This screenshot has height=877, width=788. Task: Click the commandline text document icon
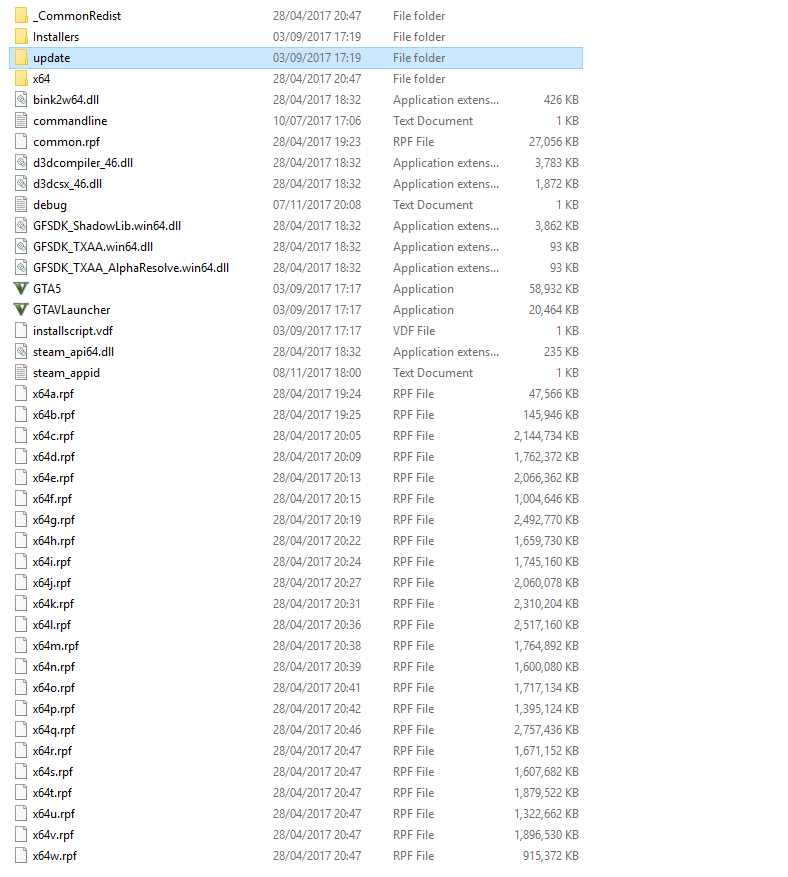tap(21, 121)
